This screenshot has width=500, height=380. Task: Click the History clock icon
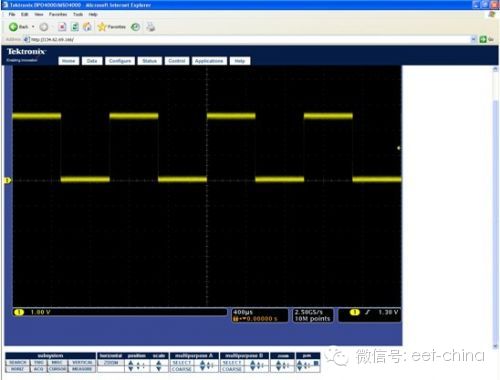click(135, 27)
